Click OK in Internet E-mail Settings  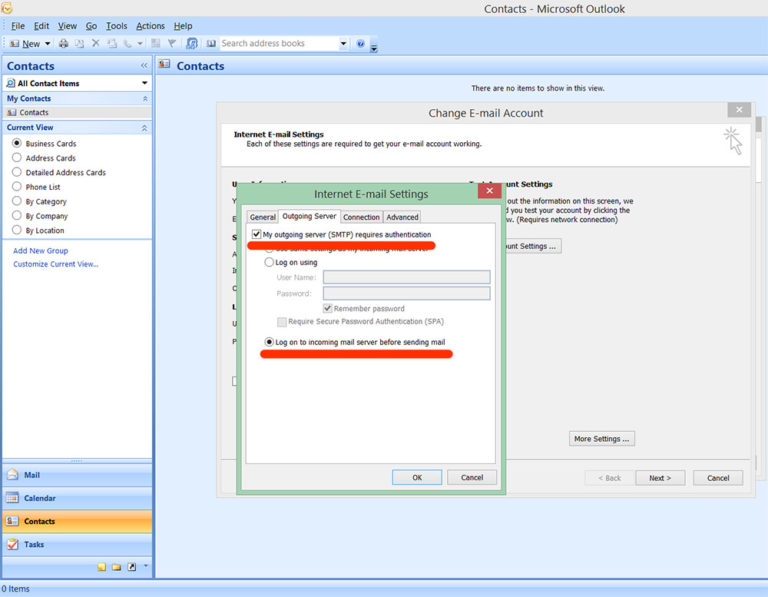click(417, 478)
